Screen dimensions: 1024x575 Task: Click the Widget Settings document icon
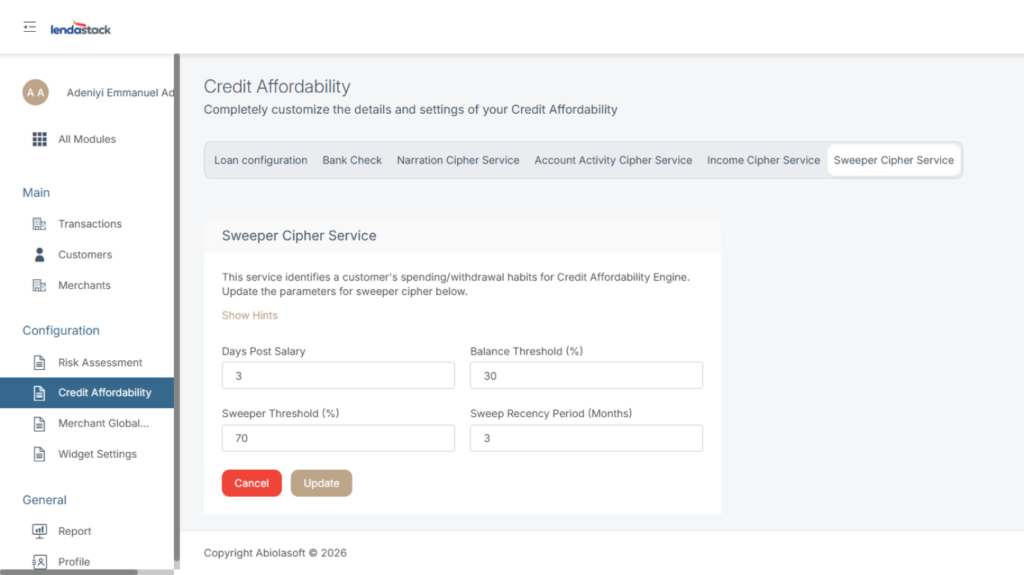40,454
